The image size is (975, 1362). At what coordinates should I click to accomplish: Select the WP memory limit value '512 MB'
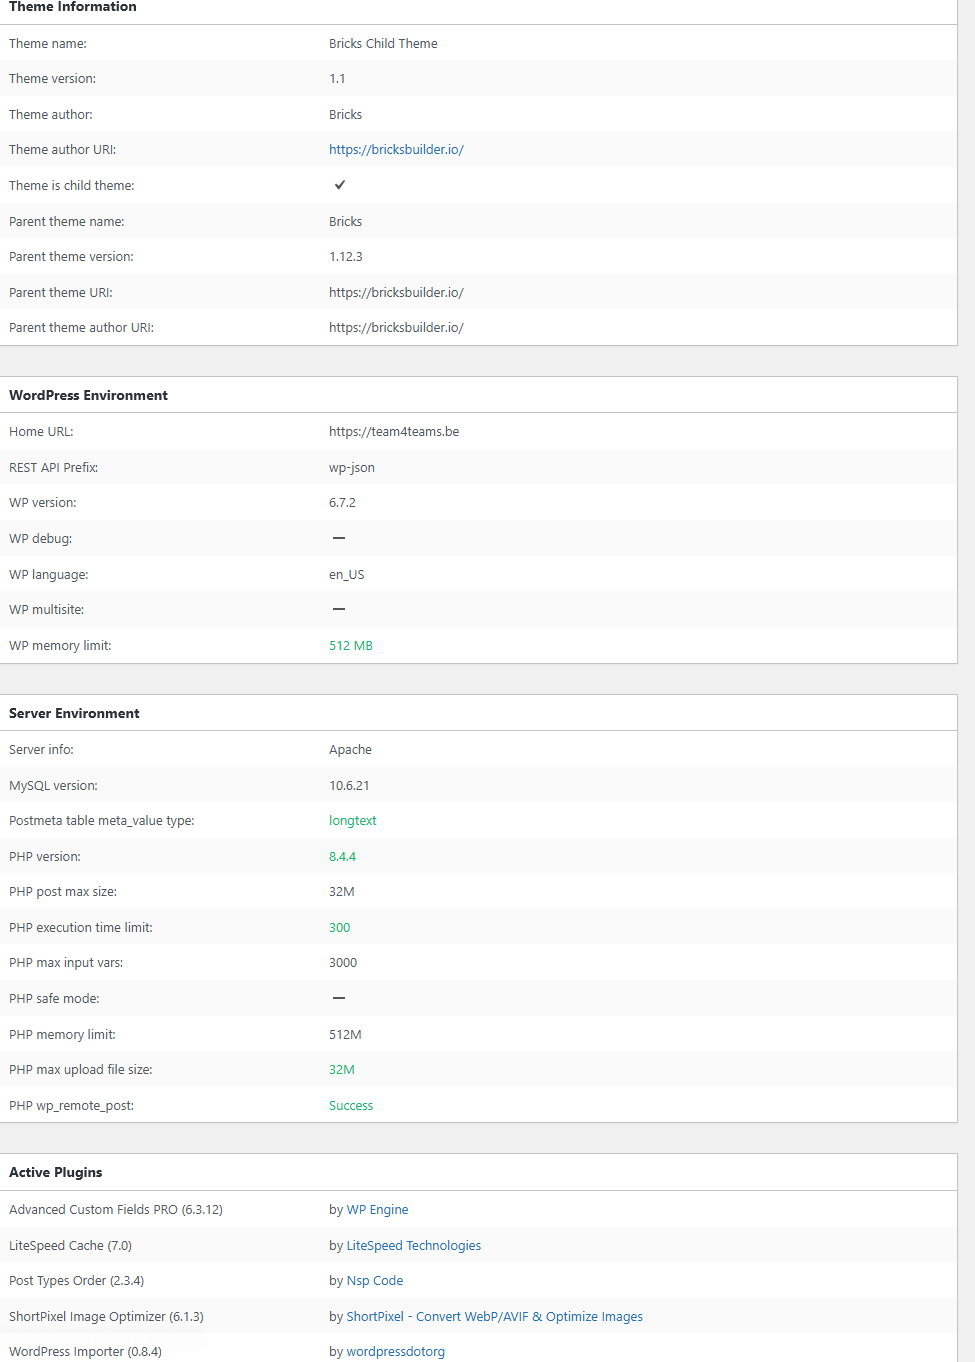click(x=351, y=646)
